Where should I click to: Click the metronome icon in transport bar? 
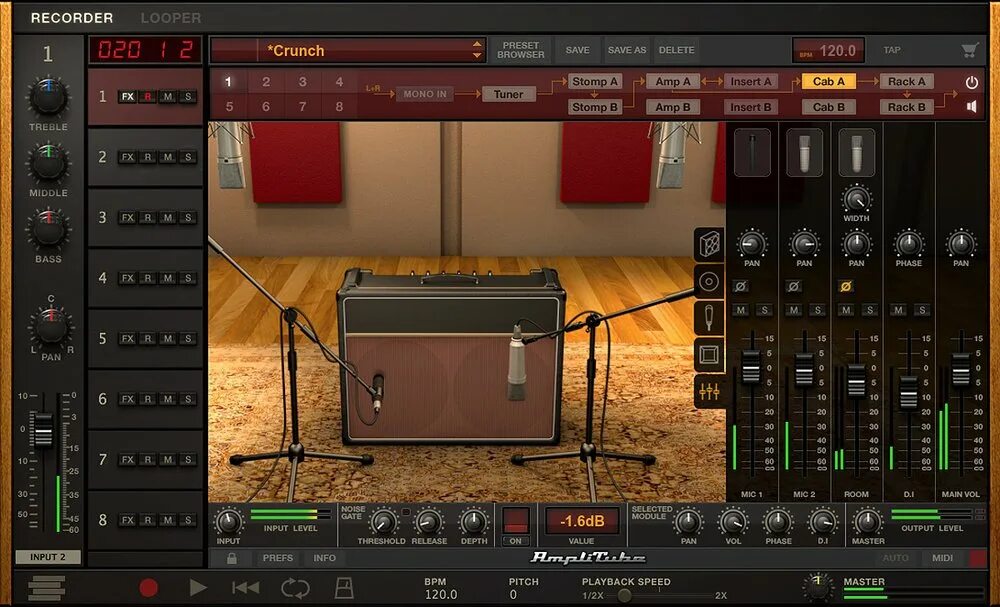point(343,588)
